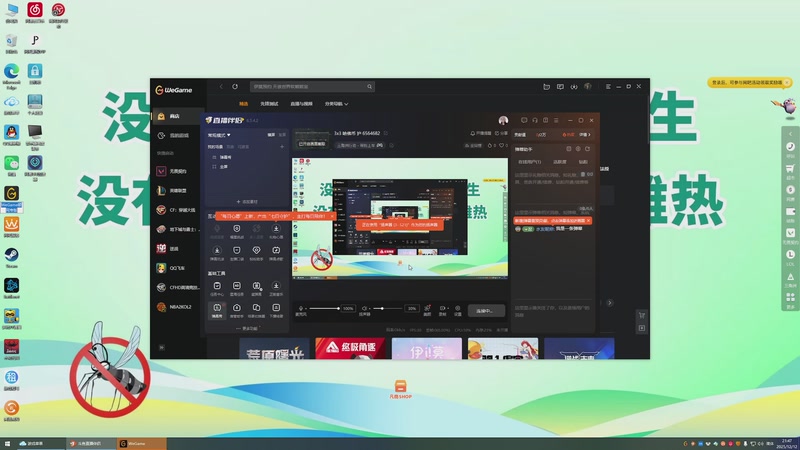Image resolution: width=800 pixels, height=450 pixels.
Task: Switch to the 贴图 tab
Action: (583, 162)
